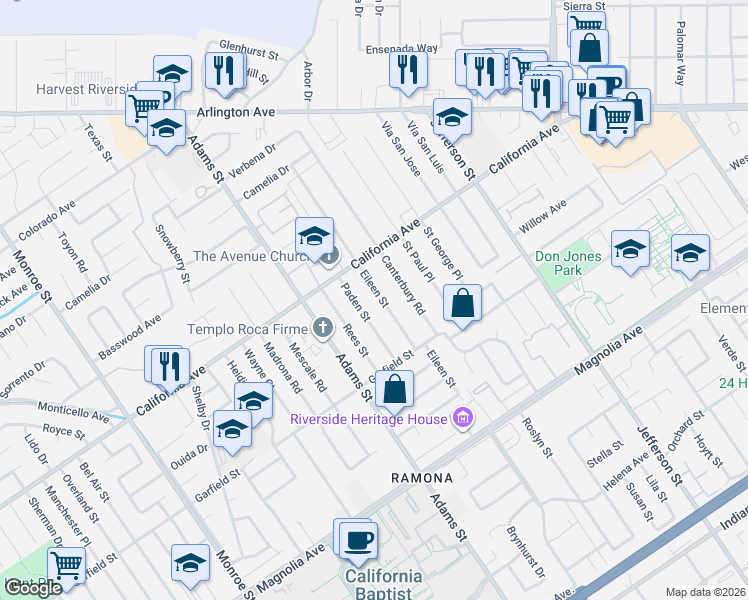
Task: Select the school marker next to Shelby Dr
Action: [x=253, y=400]
